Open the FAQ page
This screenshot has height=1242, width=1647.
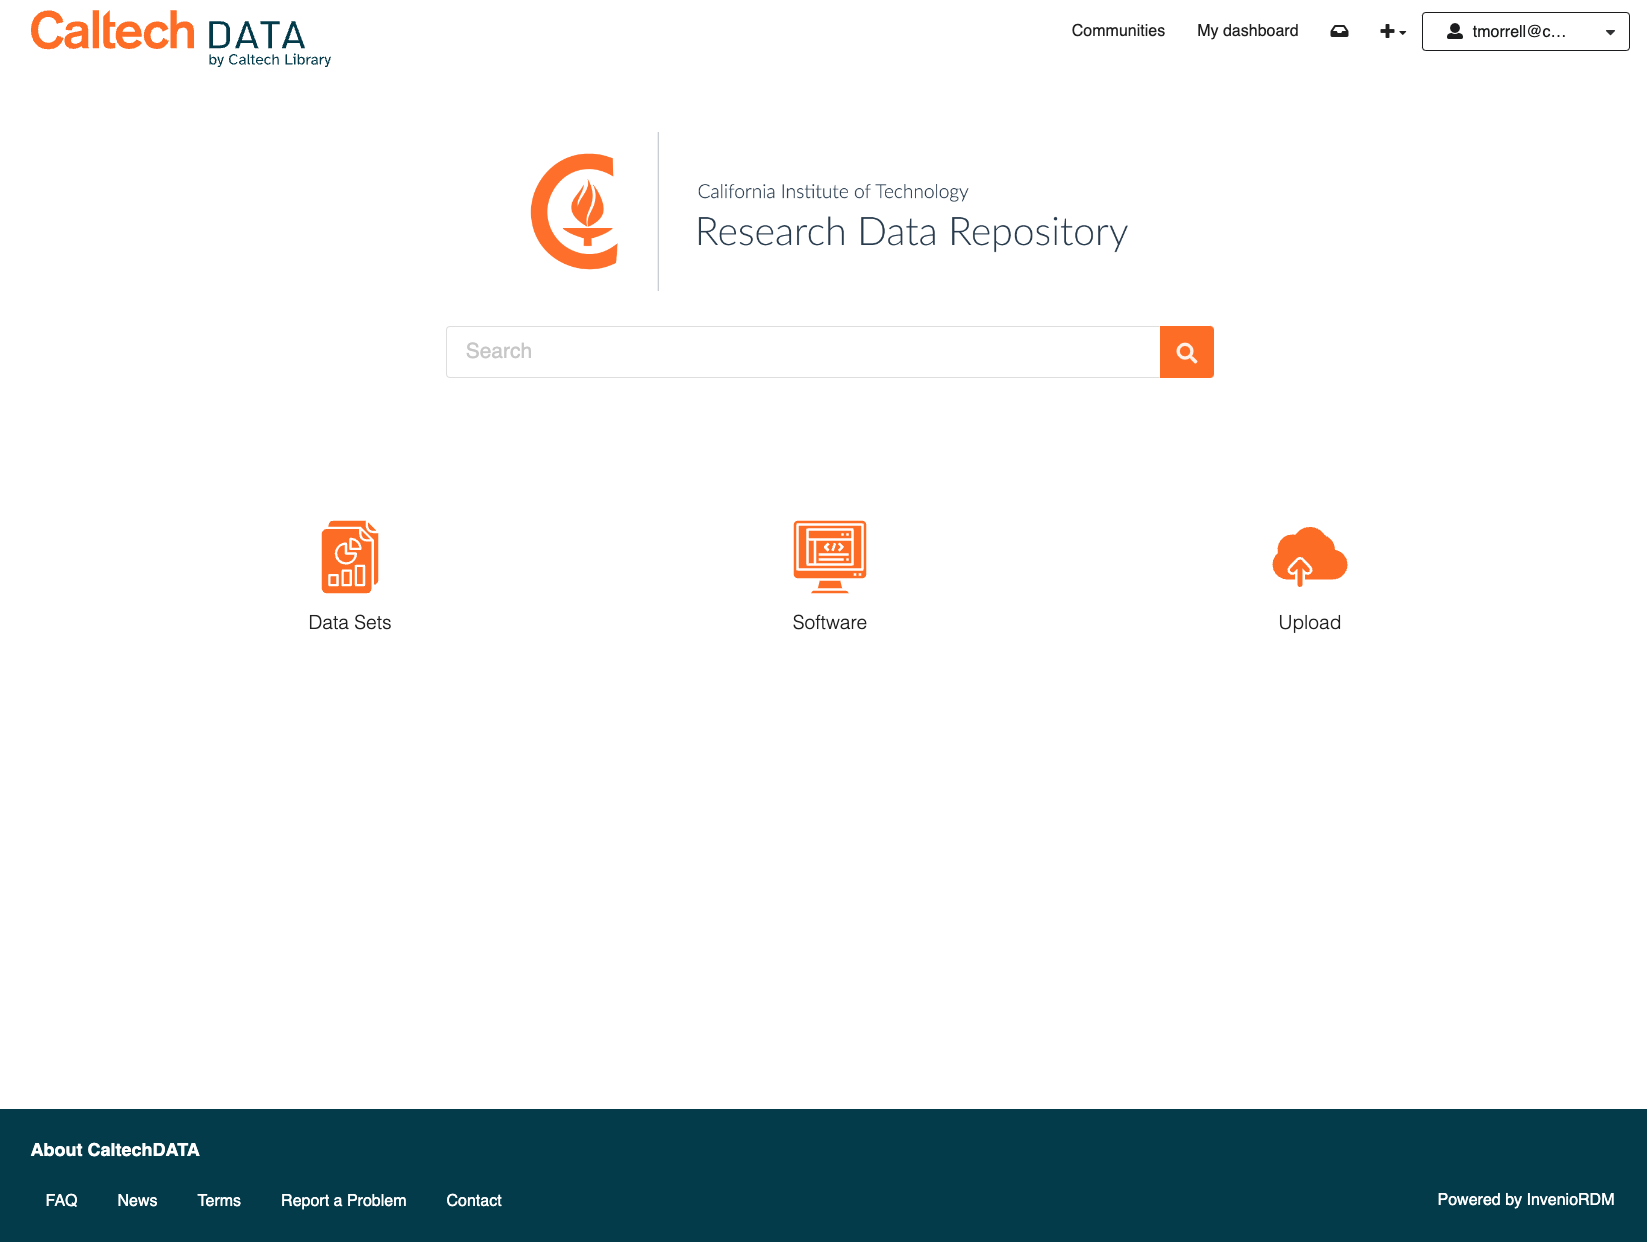pyautogui.click(x=61, y=1200)
